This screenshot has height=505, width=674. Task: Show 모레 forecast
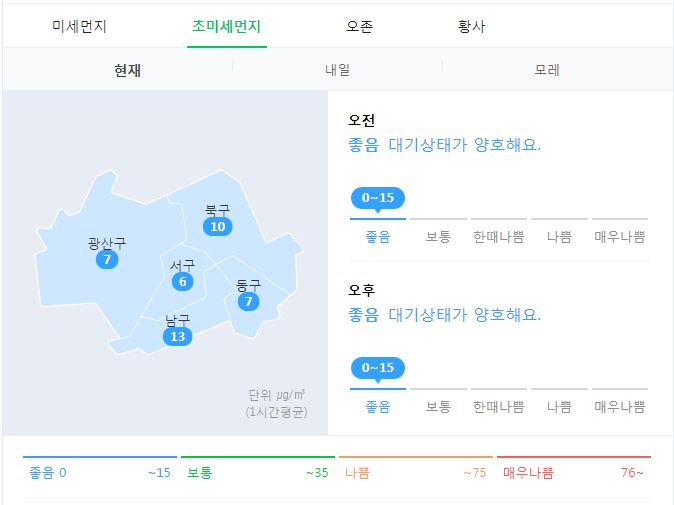point(547,70)
